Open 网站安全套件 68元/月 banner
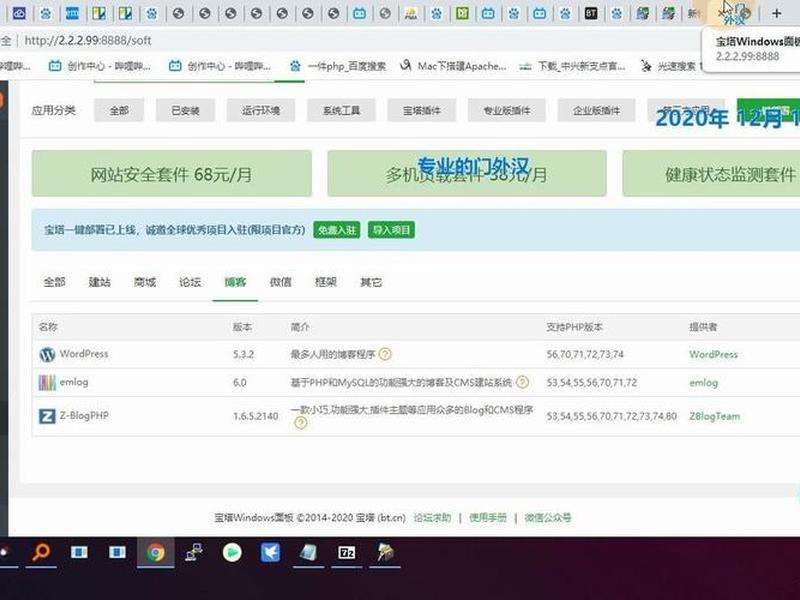The image size is (800, 600). click(171, 173)
